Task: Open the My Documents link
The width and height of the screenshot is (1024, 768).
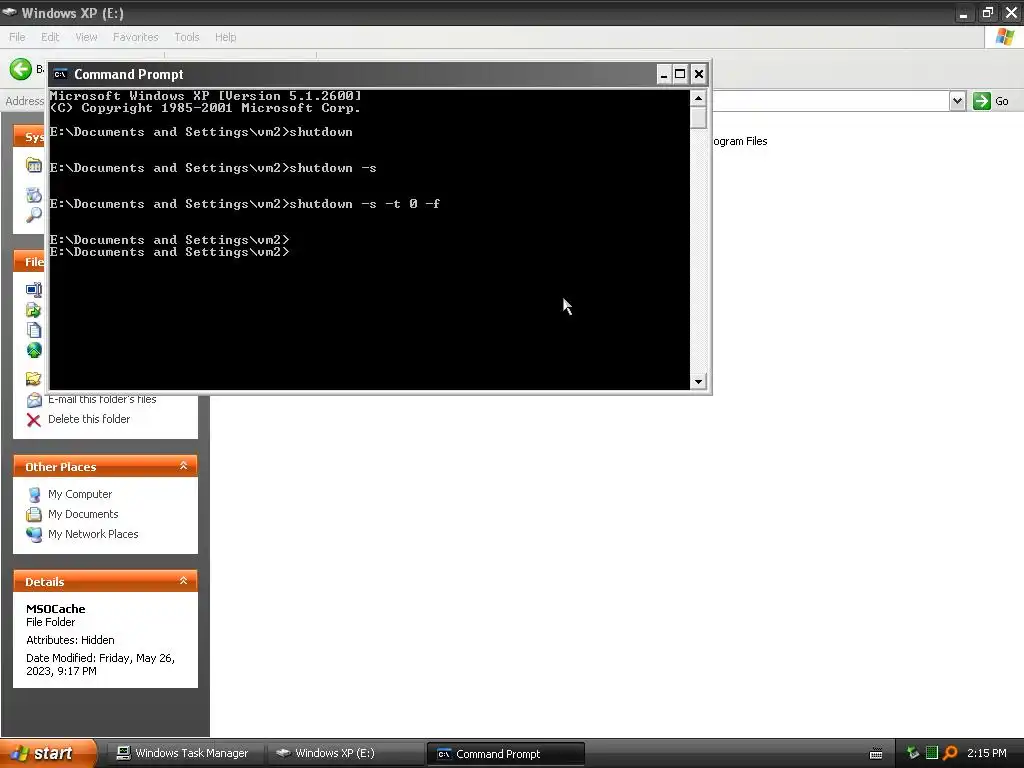Action: click(x=83, y=515)
